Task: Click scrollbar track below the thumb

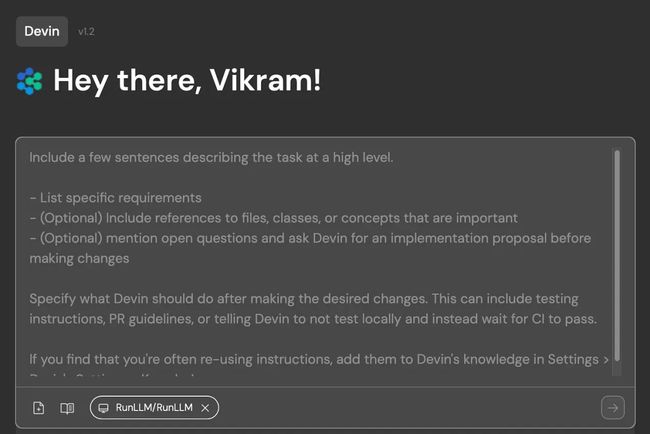Action: coord(617,369)
